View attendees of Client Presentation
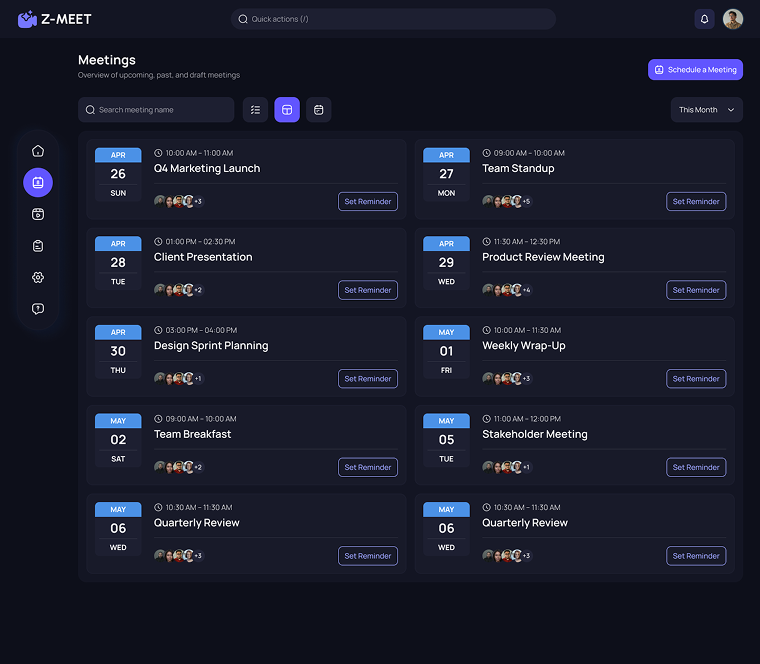 [179, 290]
